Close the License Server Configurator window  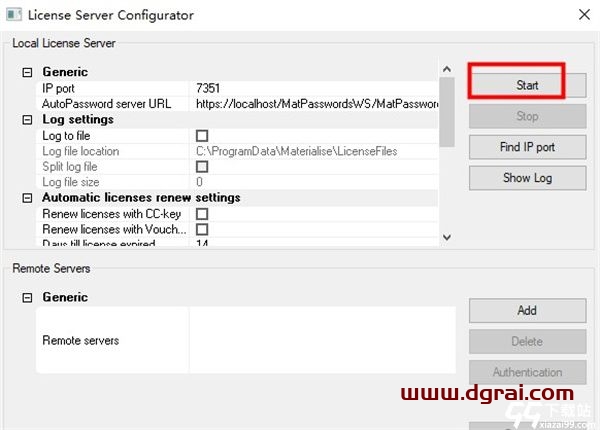pyautogui.click(x=583, y=15)
